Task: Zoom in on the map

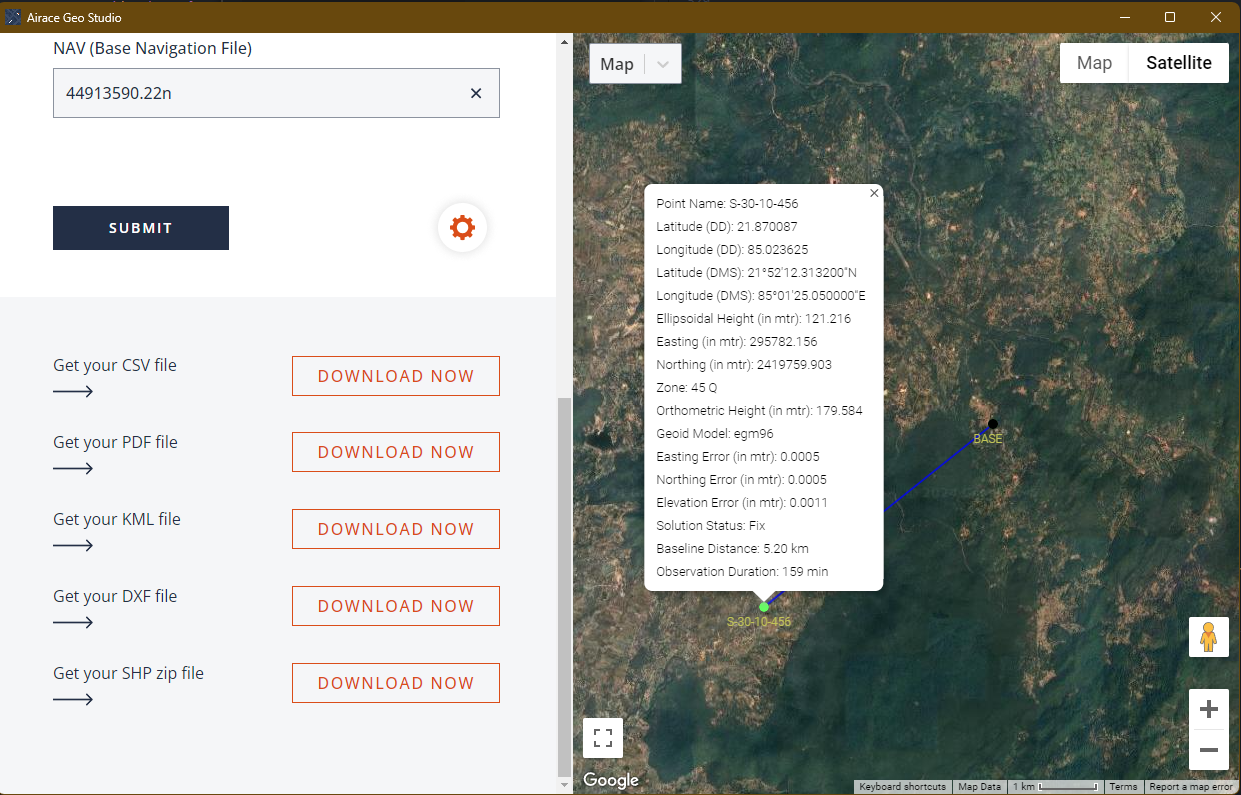Action: pos(1208,710)
